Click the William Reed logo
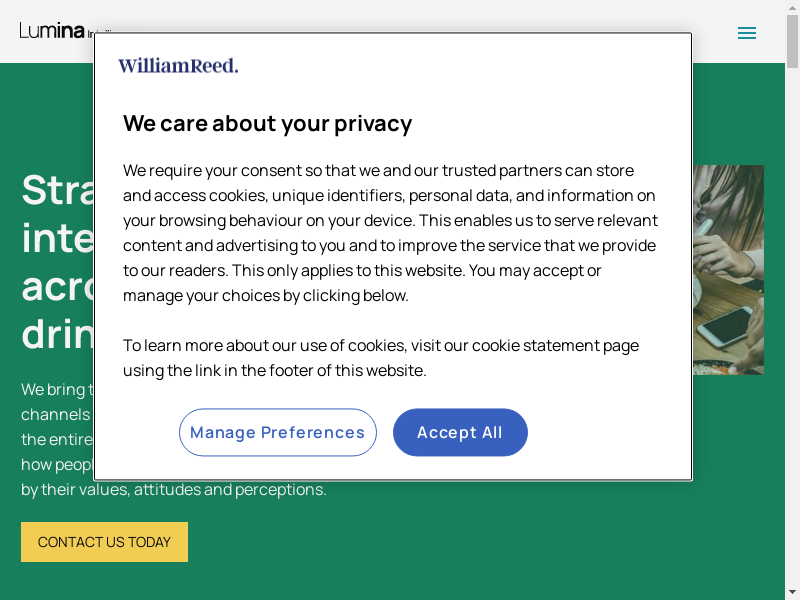The image size is (800, 600). tap(178, 66)
